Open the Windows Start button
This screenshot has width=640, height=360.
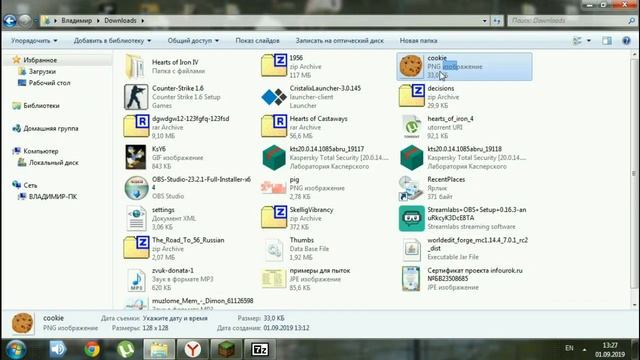coord(16,350)
